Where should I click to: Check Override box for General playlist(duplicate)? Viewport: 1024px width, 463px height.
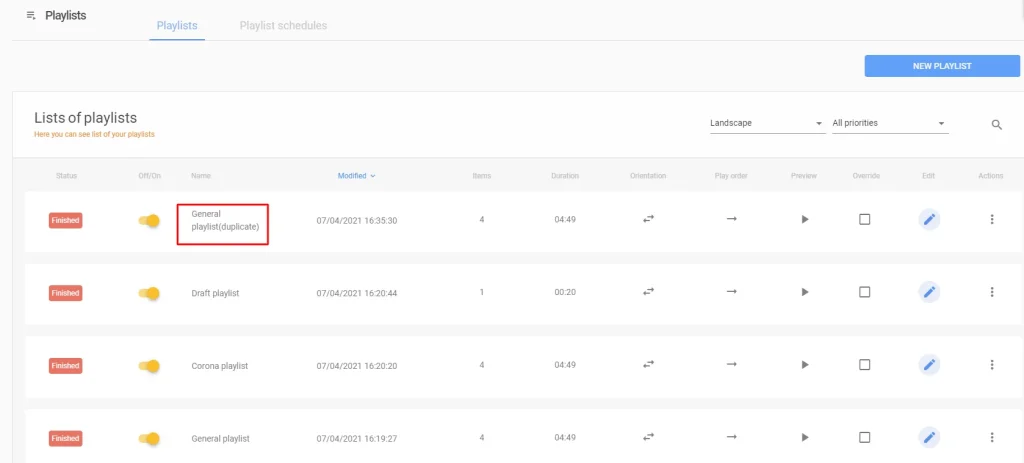click(x=865, y=219)
